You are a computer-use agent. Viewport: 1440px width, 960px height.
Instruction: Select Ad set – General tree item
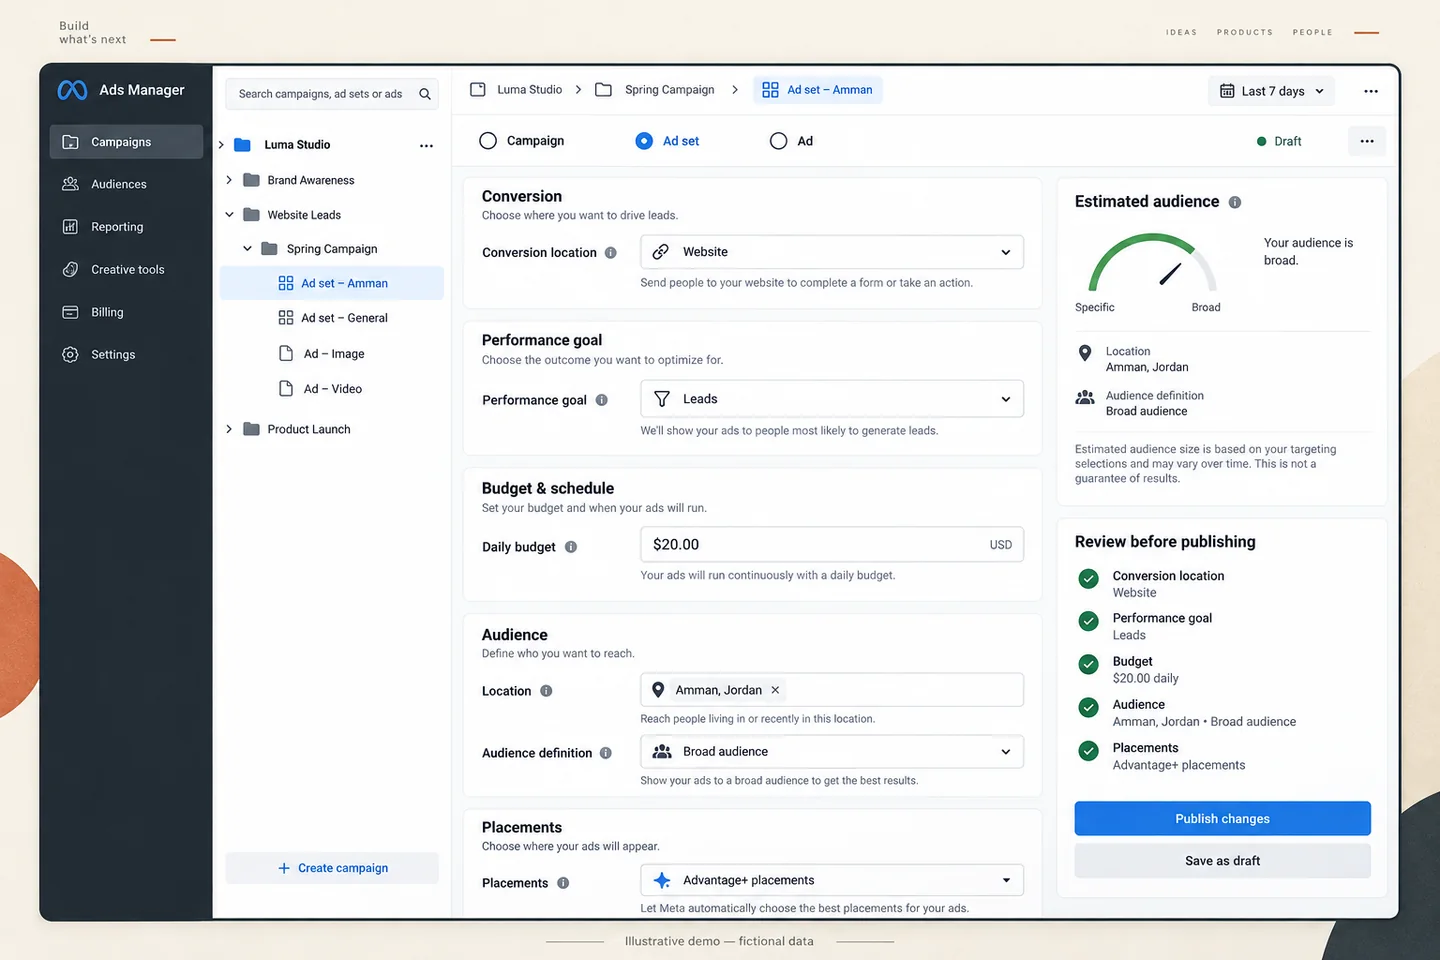pos(332,318)
